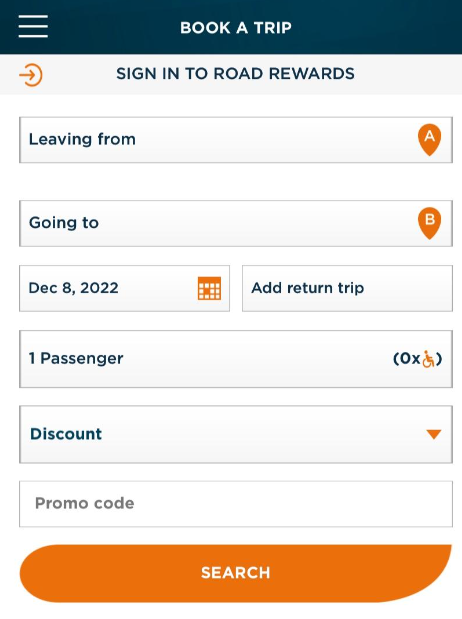Tap the orange location pin B
The width and height of the screenshot is (462, 619).
pyautogui.click(x=429, y=223)
